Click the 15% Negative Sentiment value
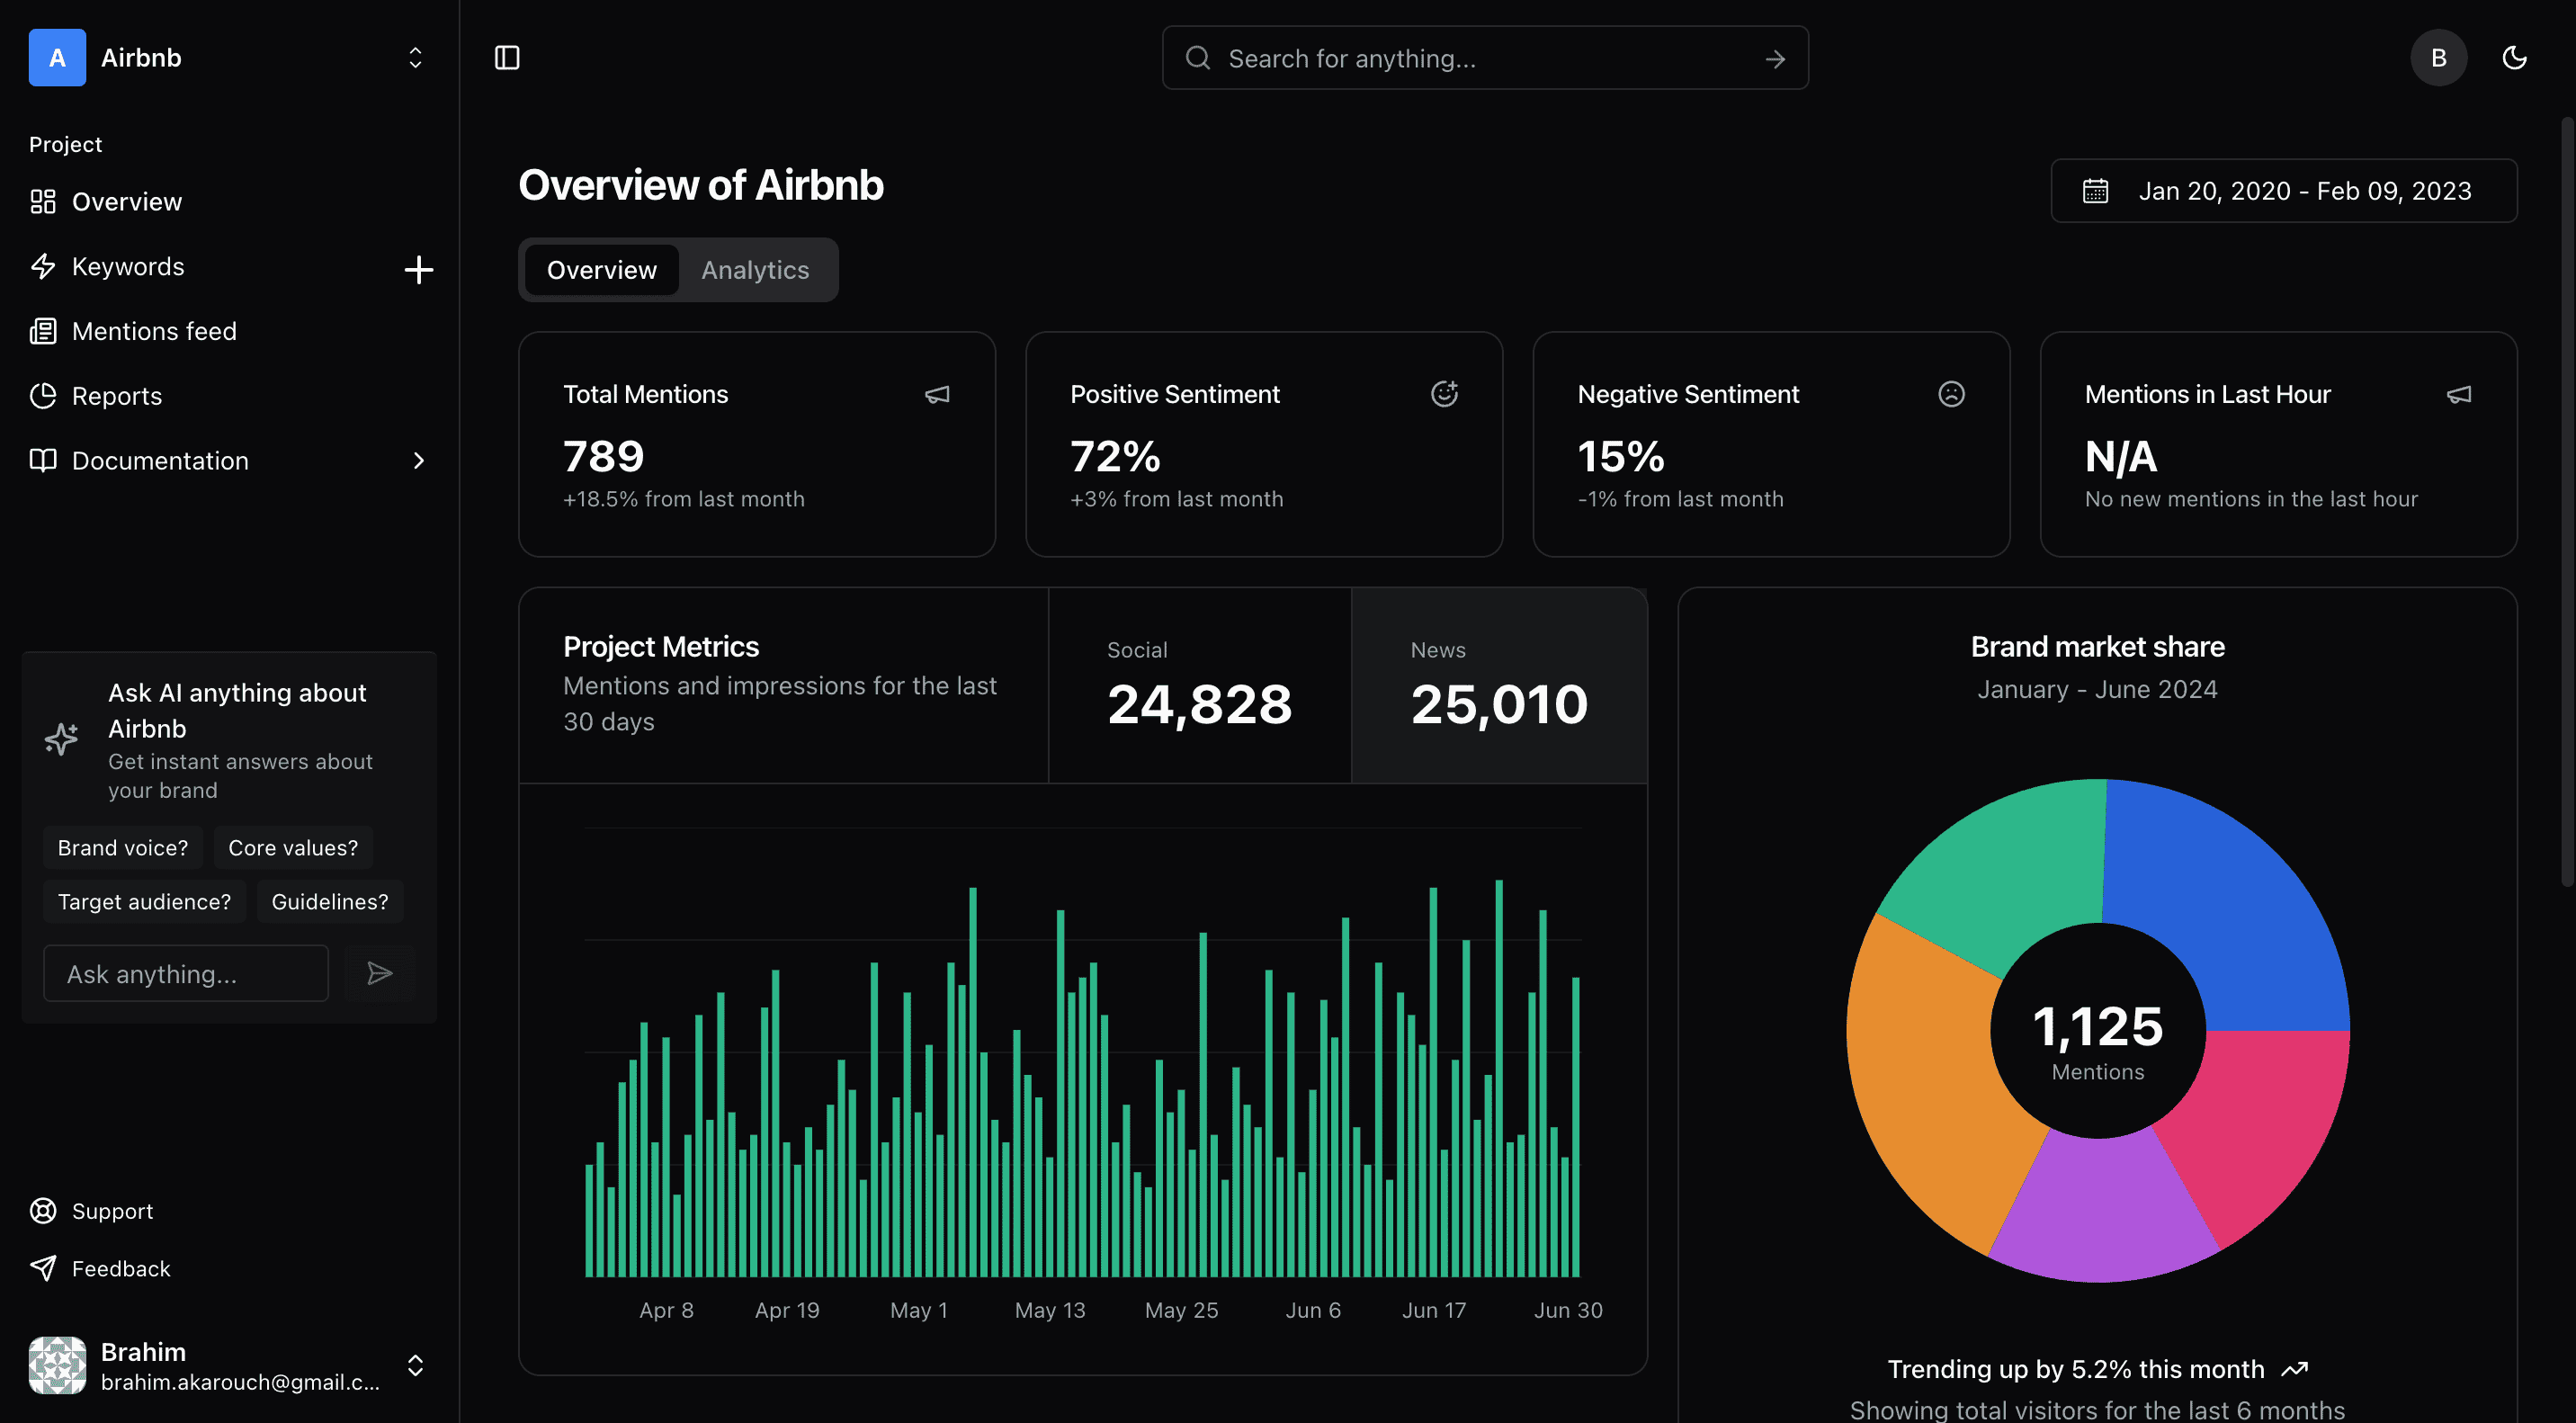Screen dimensions: 2576x1423 (1621, 456)
